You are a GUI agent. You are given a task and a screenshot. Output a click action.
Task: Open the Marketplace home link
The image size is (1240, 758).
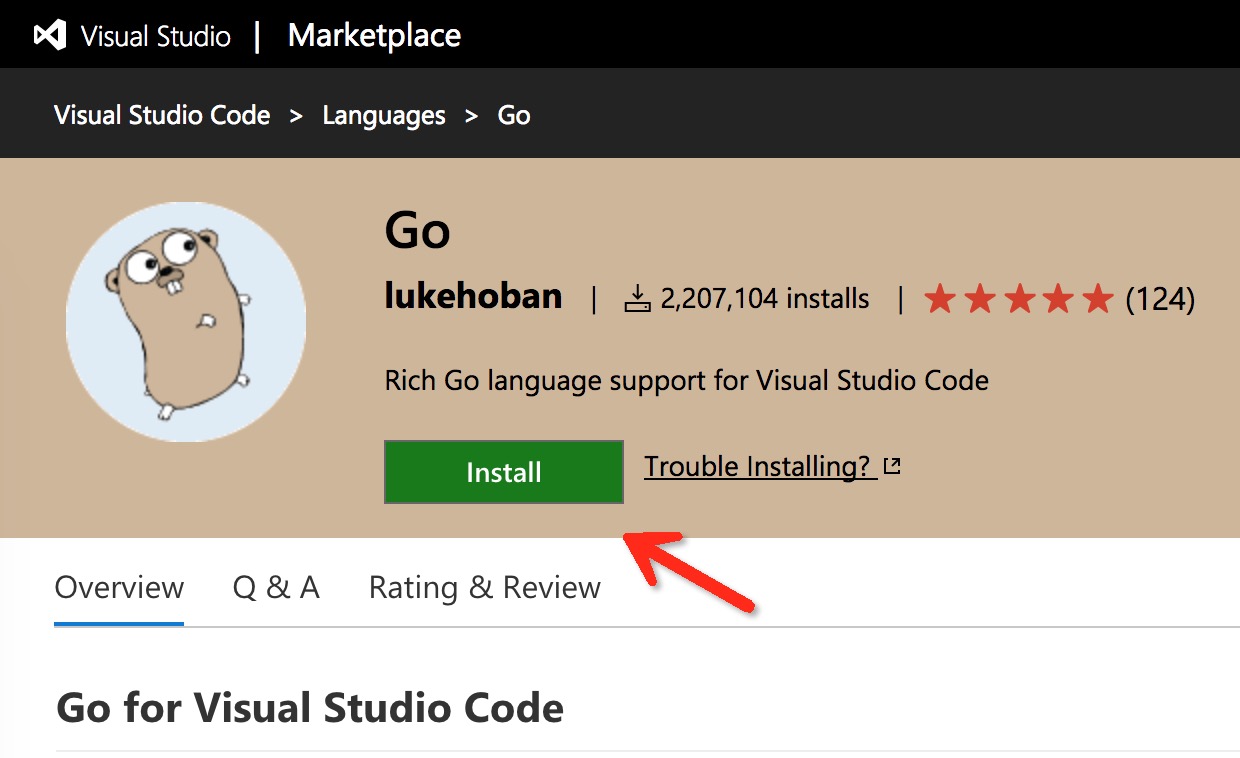coord(374,36)
